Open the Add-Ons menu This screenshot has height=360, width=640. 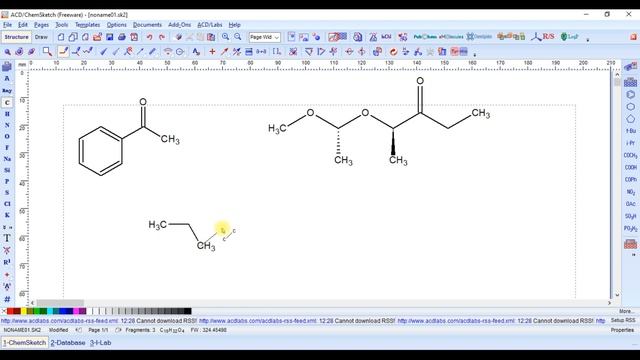(179, 25)
